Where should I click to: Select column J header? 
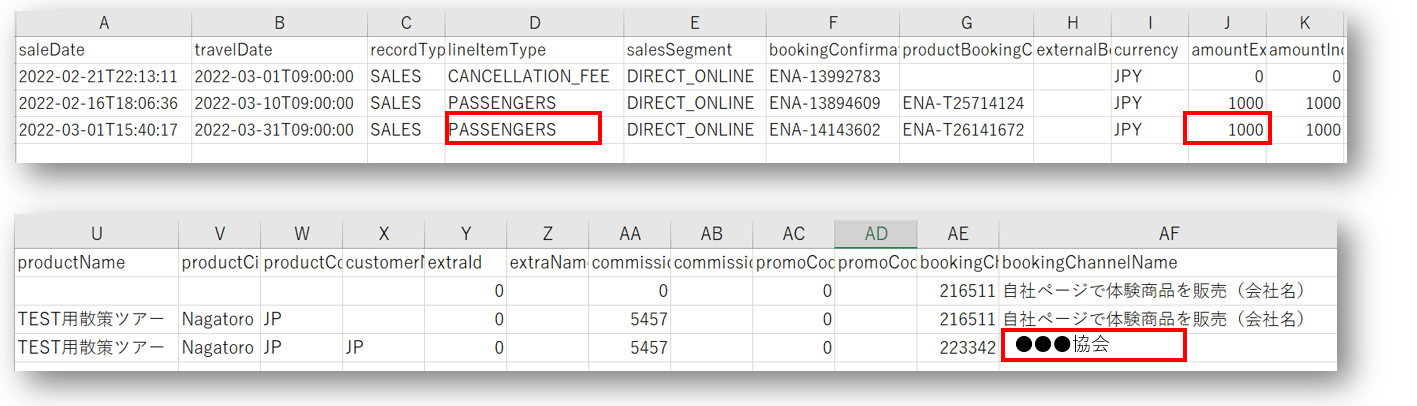pos(1227,22)
